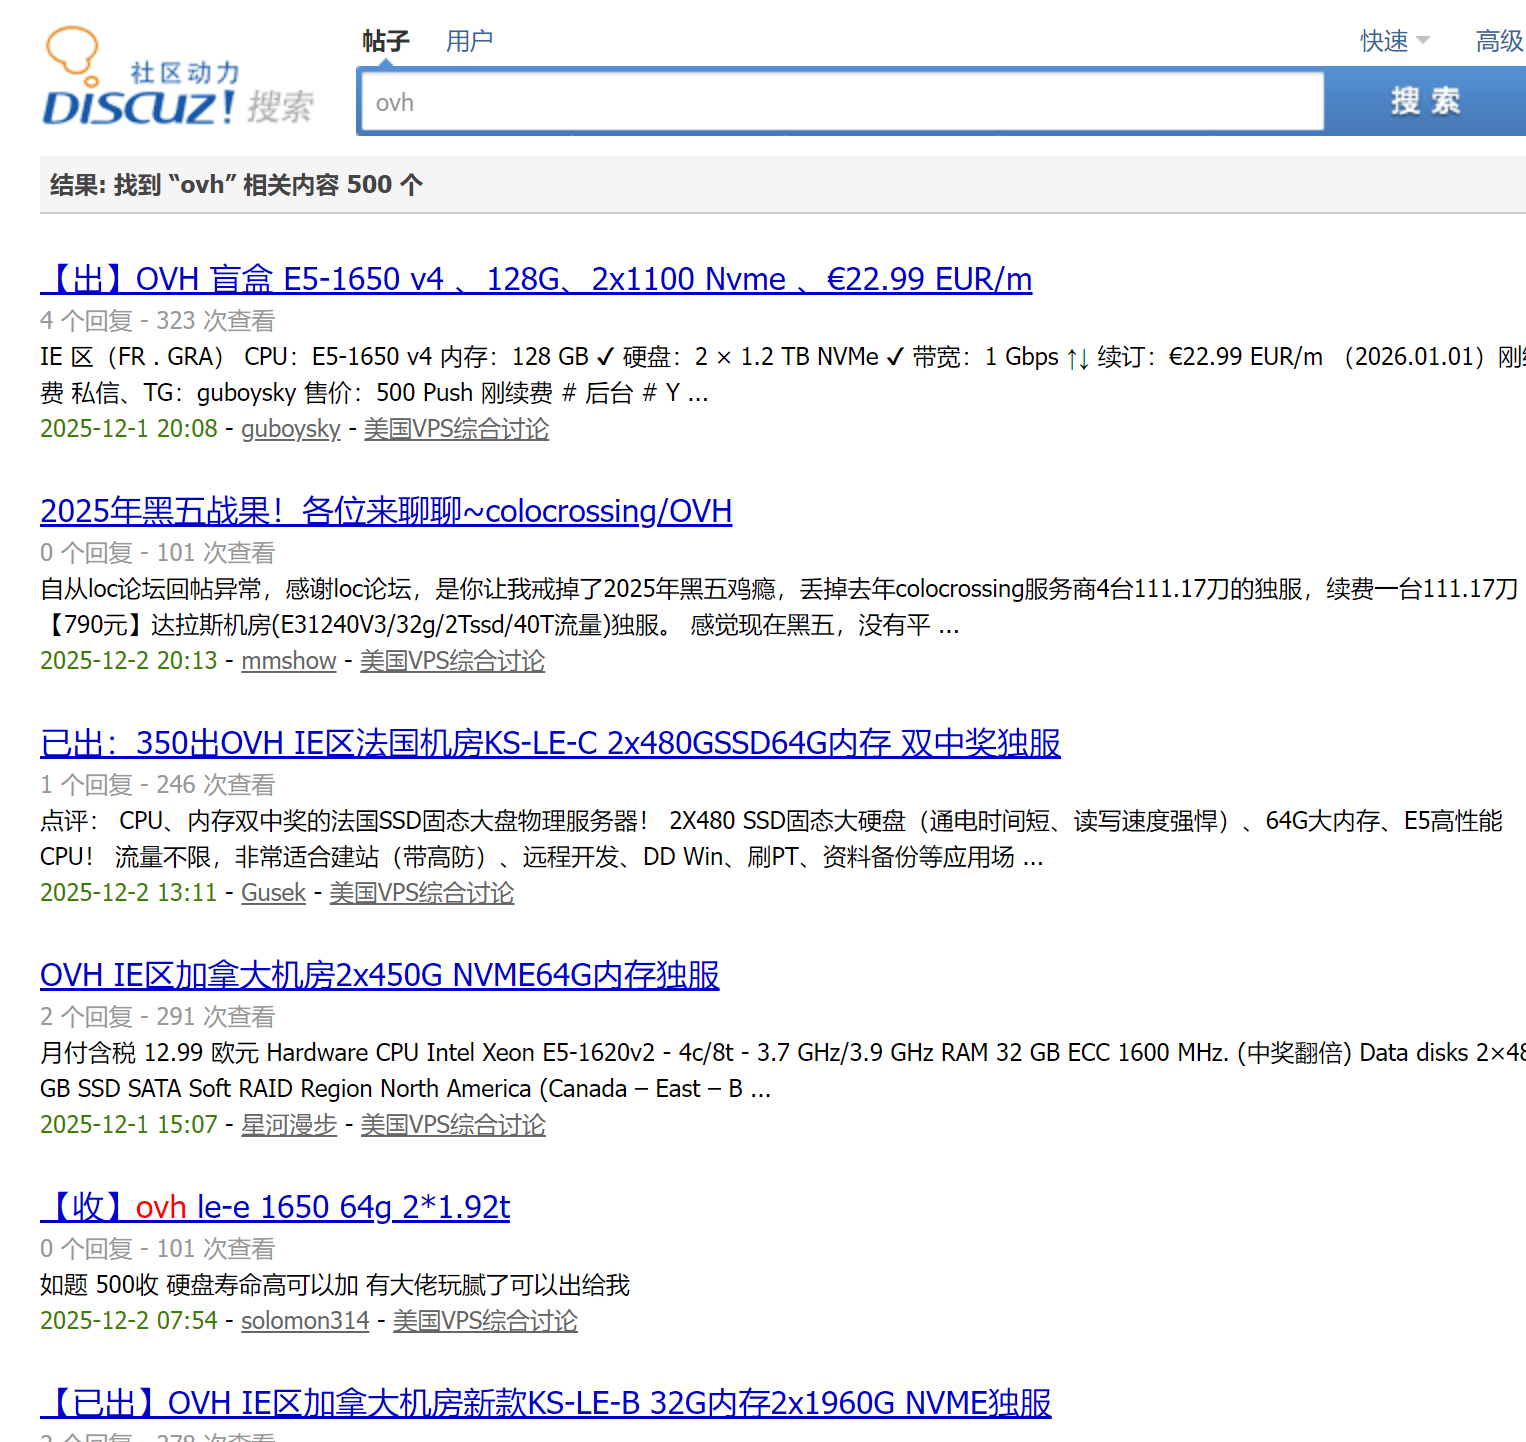
Task: View mmshow's user profile
Action: pos(288,661)
